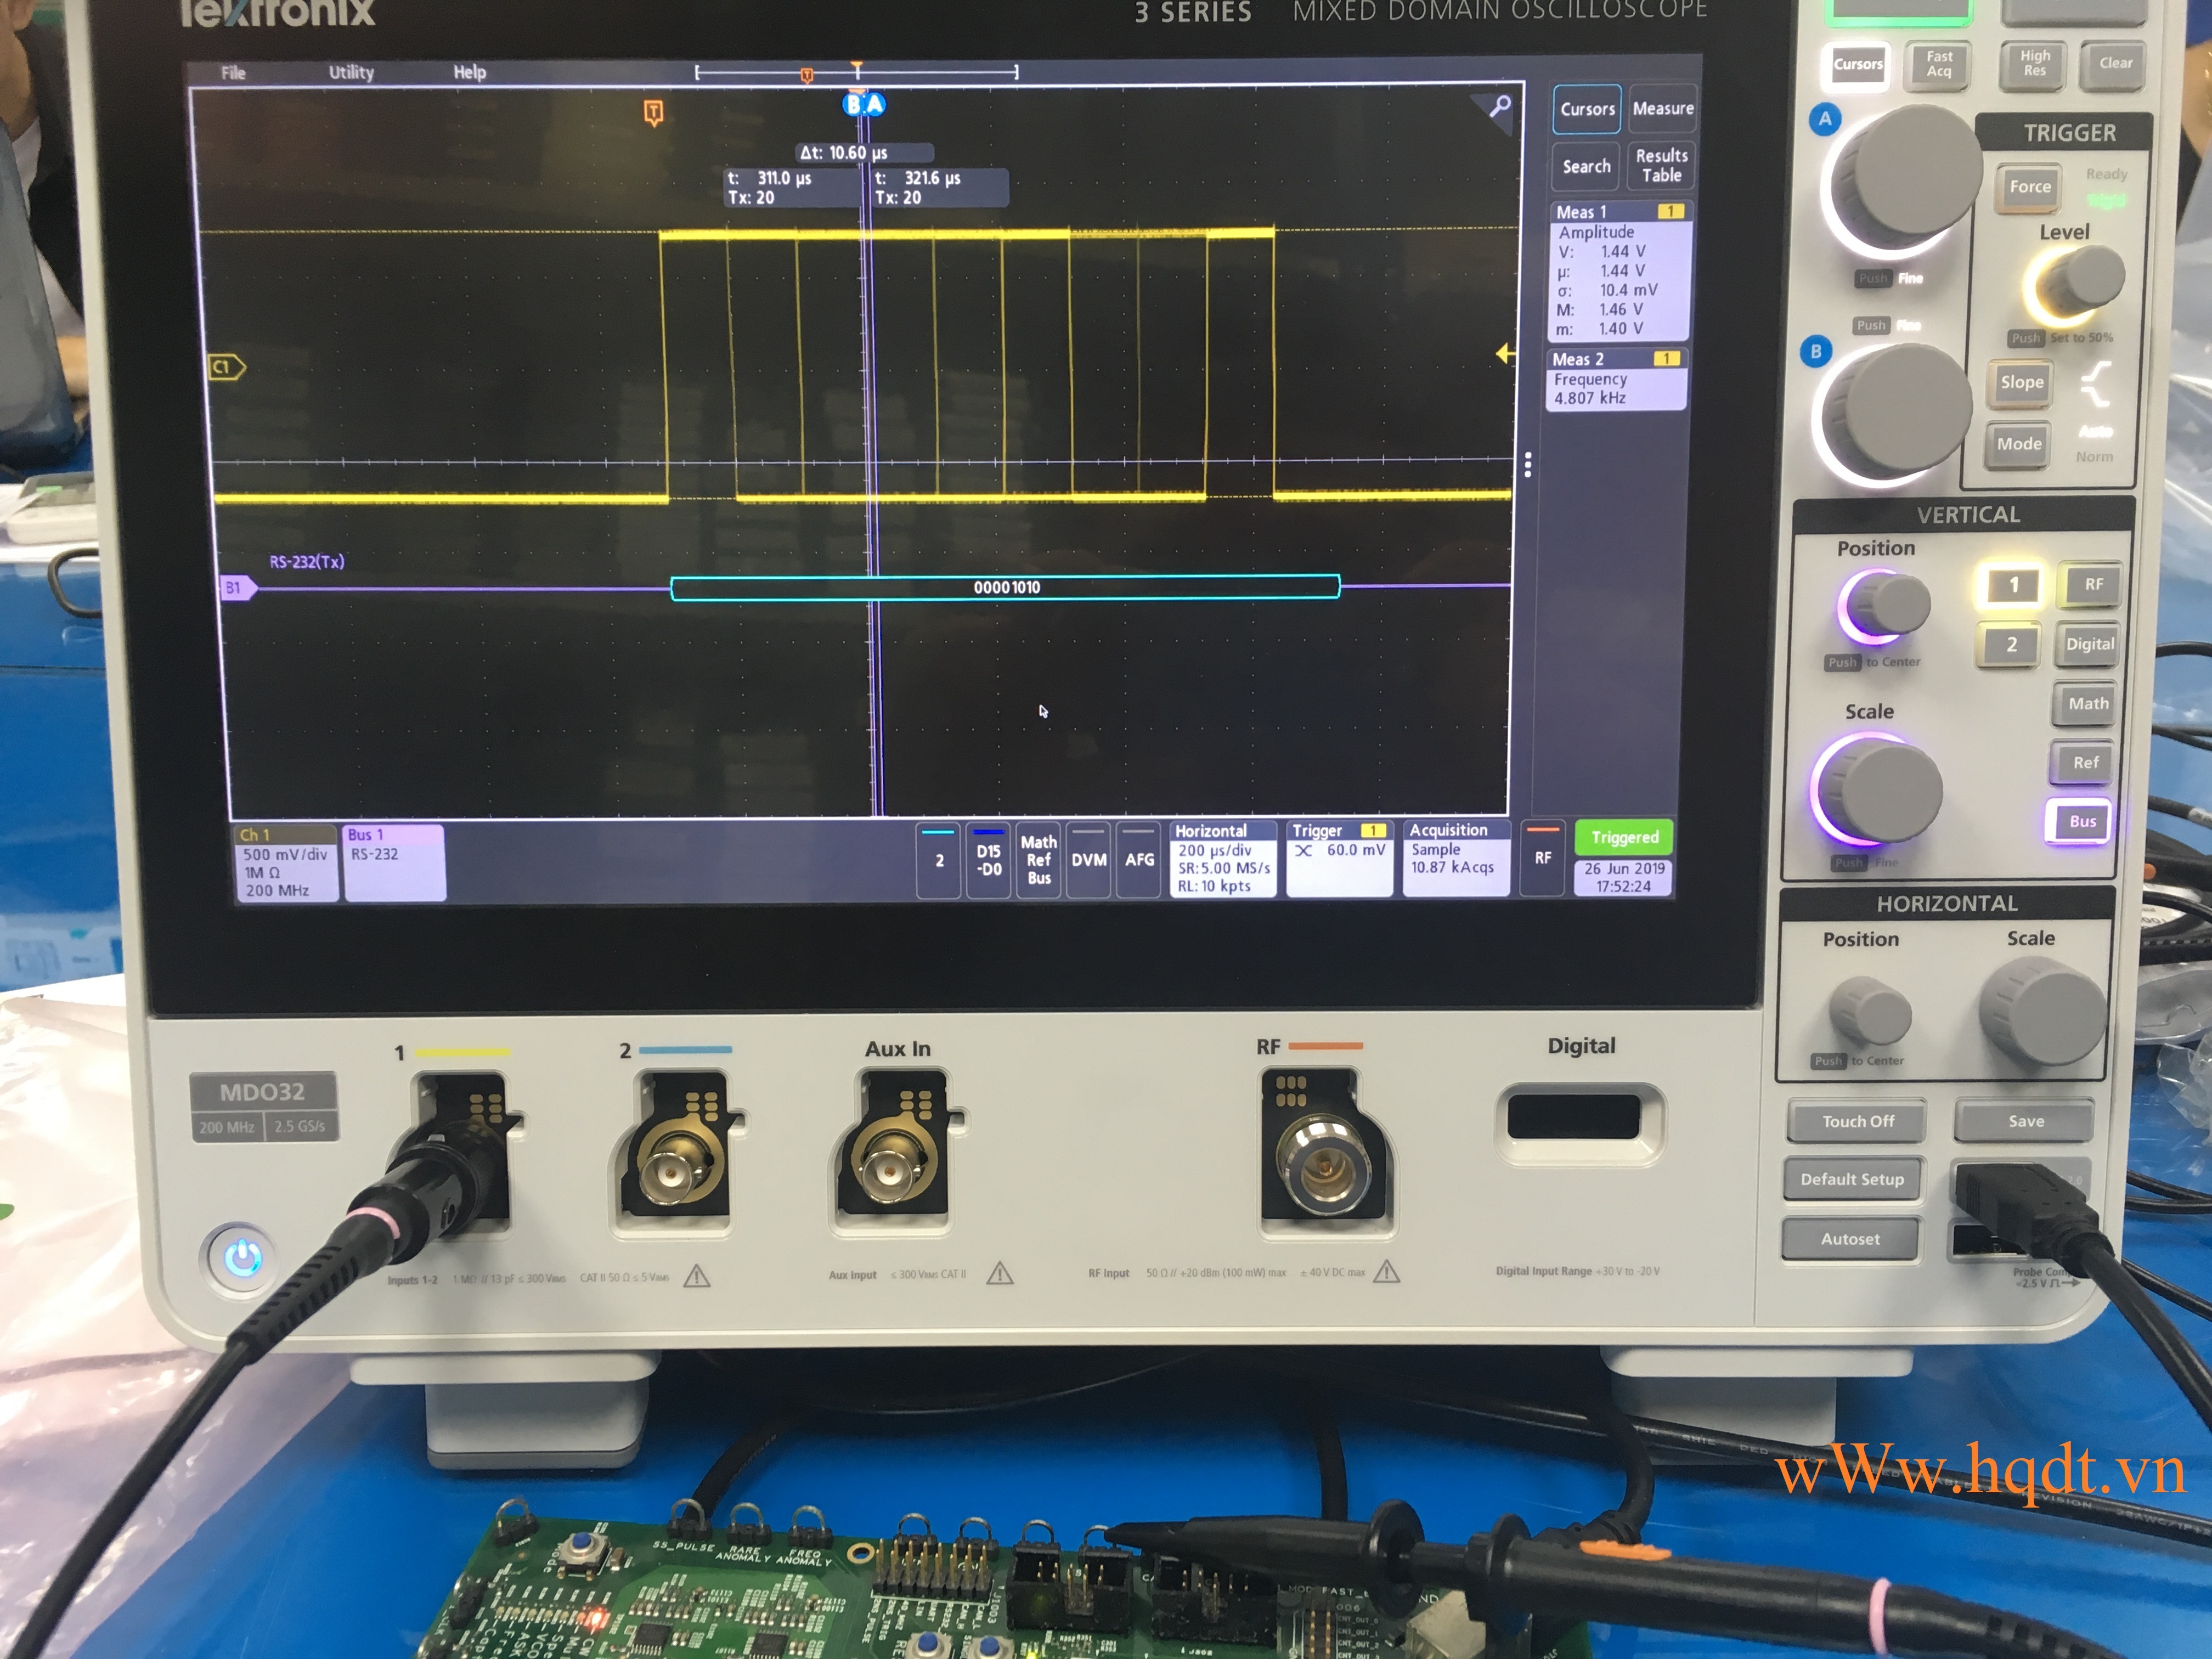
Task: Open the Results Table
Action: click(x=1662, y=165)
